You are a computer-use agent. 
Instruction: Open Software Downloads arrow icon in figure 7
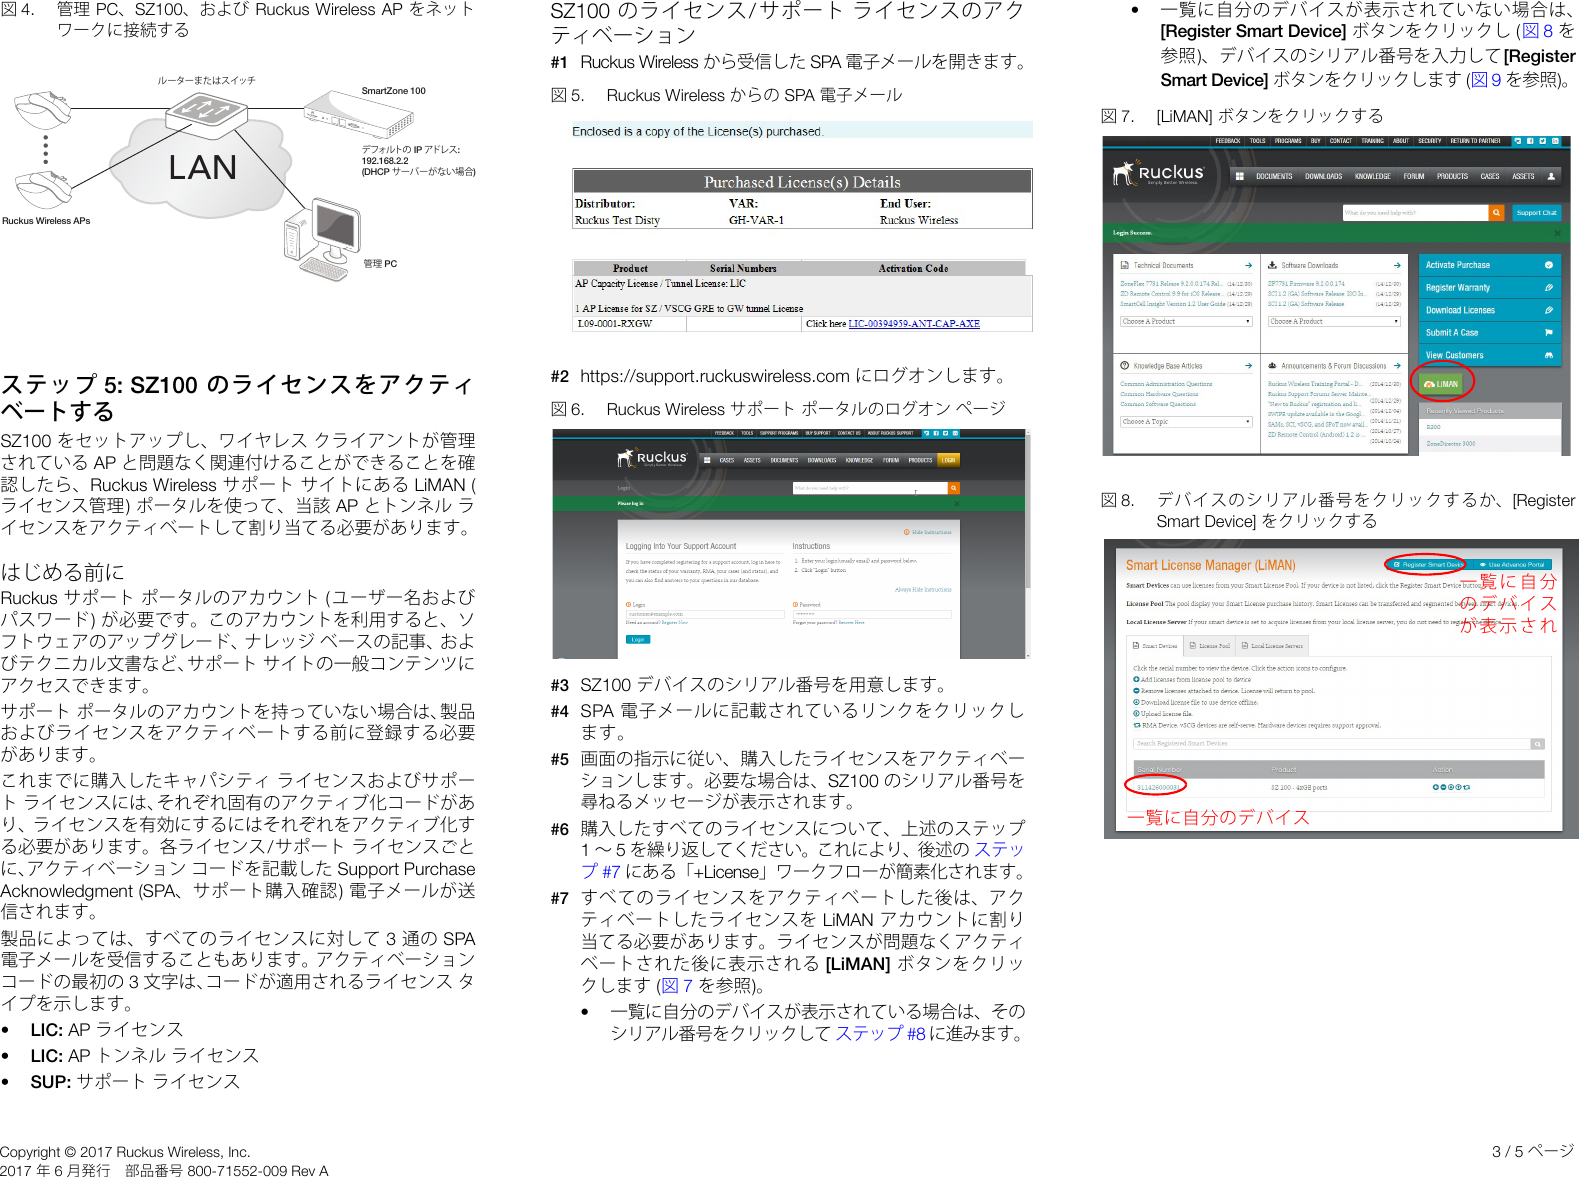pos(1397,265)
